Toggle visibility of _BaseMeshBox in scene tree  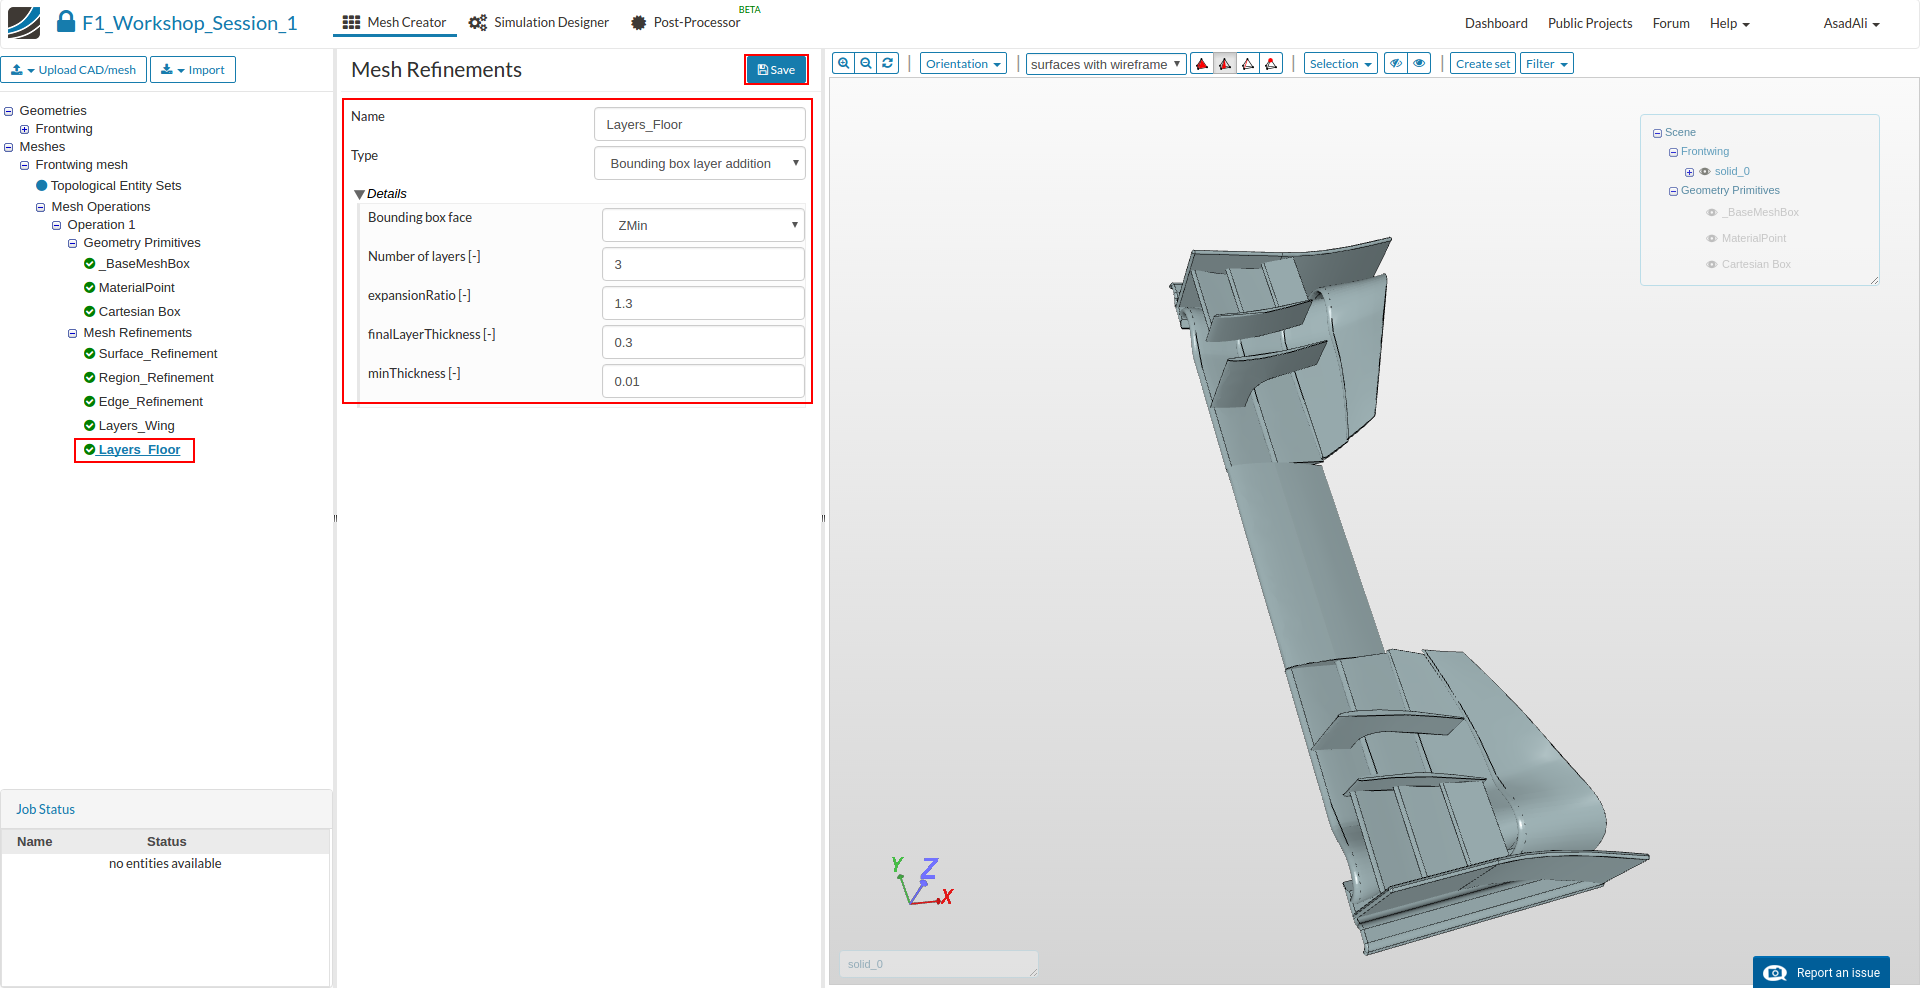point(1712,213)
